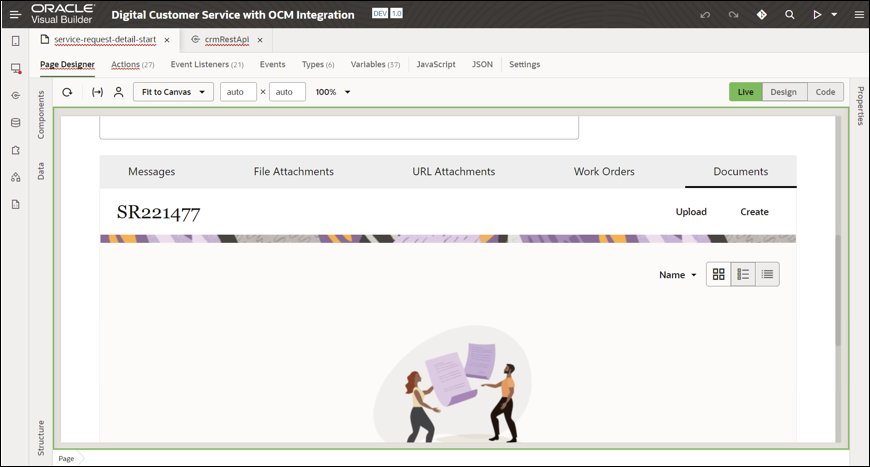The image size is (870, 467).
Task: Expand the Data side panel
Action: pos(41,171)
